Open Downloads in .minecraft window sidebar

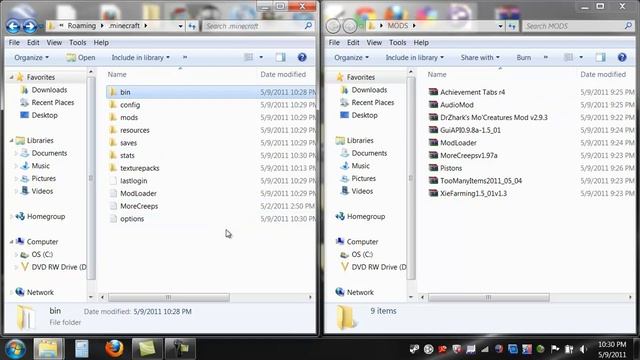(x=49, y=90)
